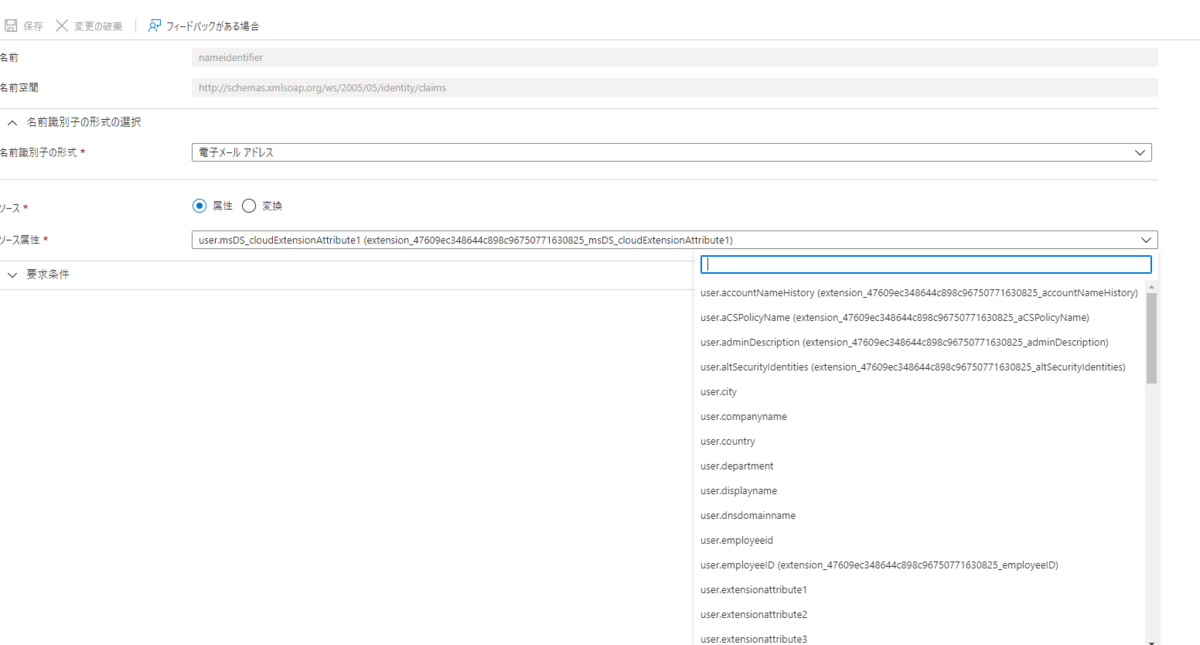This screenshot has height=645, width=1200.
Task: Click the selected user.msDS_cloudExtensionAttribute1 value
Action: pyautogui.click(x=465, y=240)
